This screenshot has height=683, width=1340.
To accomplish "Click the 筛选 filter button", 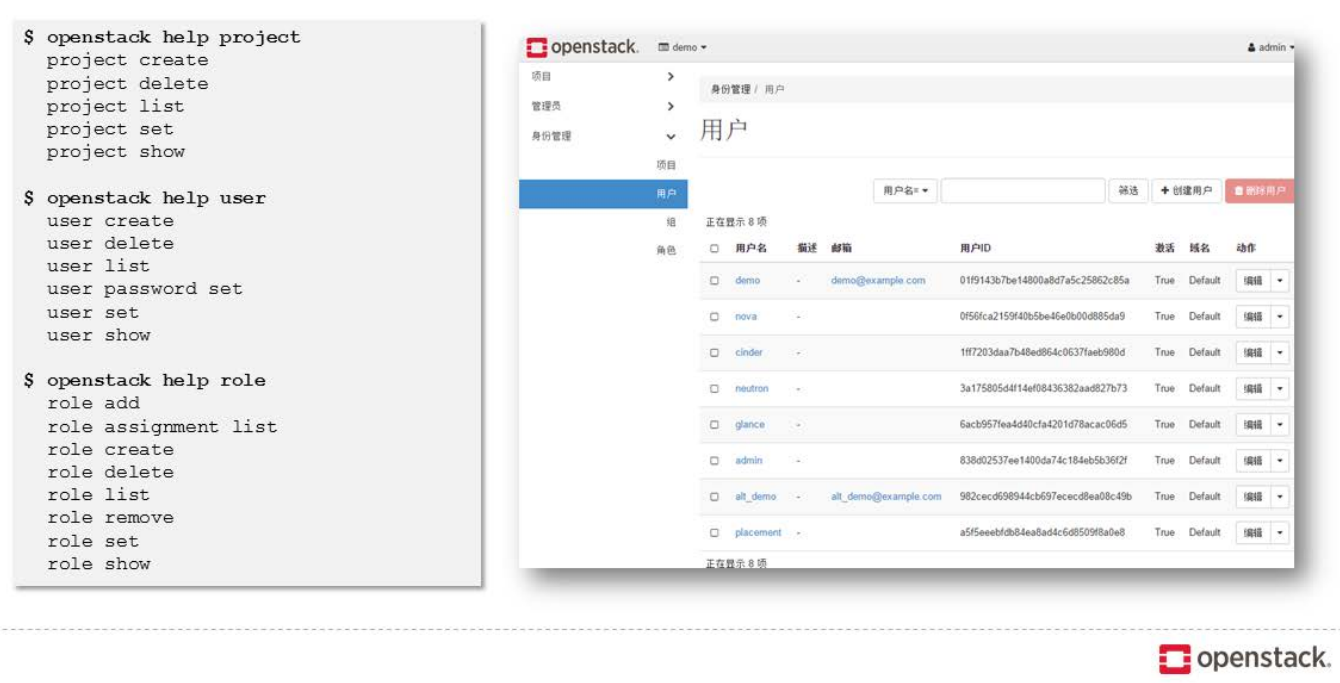I will point(1128,191).
